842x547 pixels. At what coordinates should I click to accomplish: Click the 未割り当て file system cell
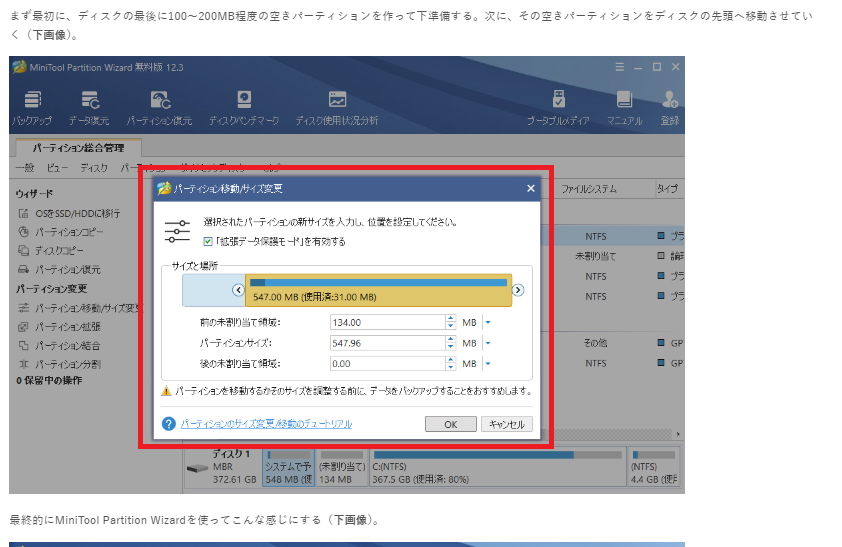596,256
